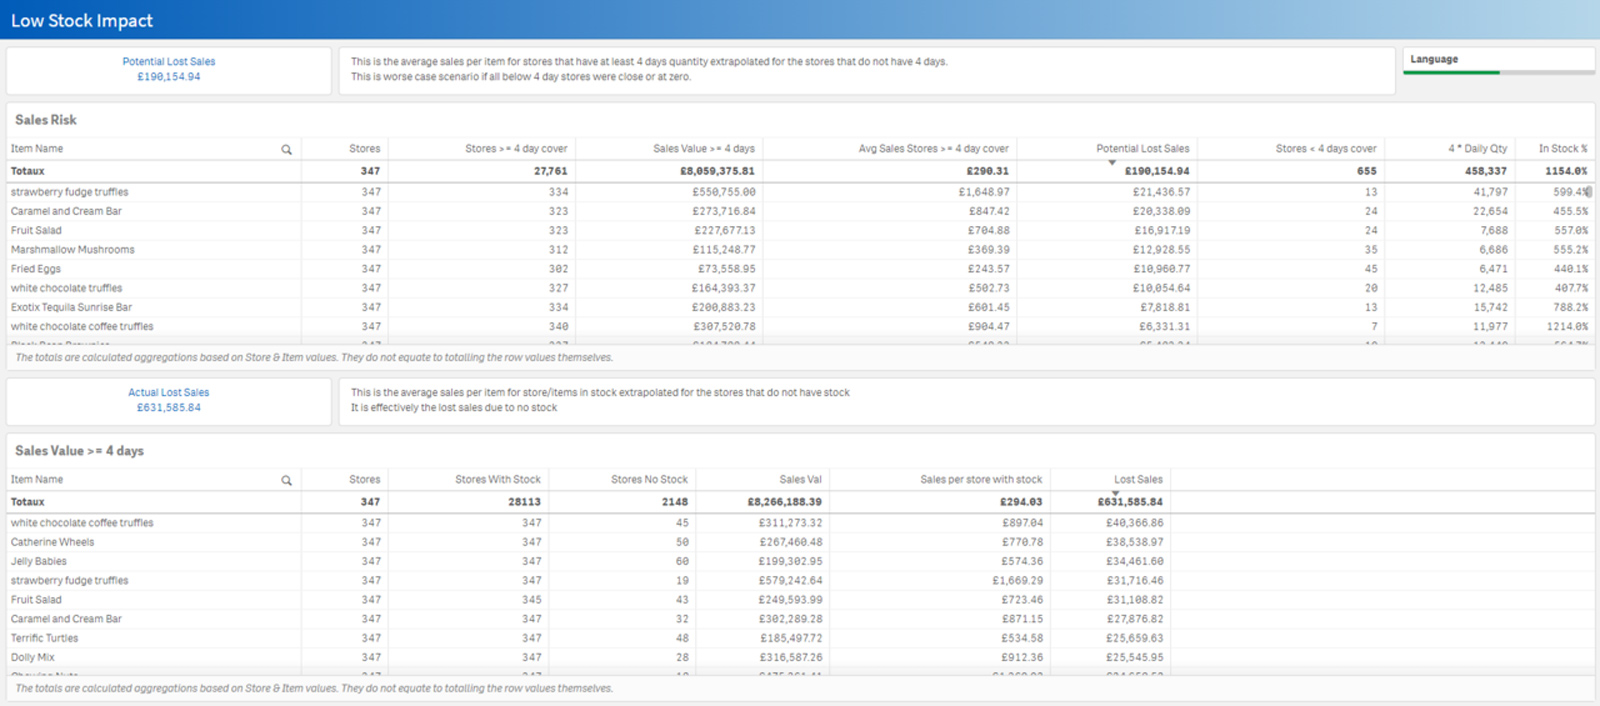
Task: Click Item Name header in Sales Risk table
Action: pos(37,149)
